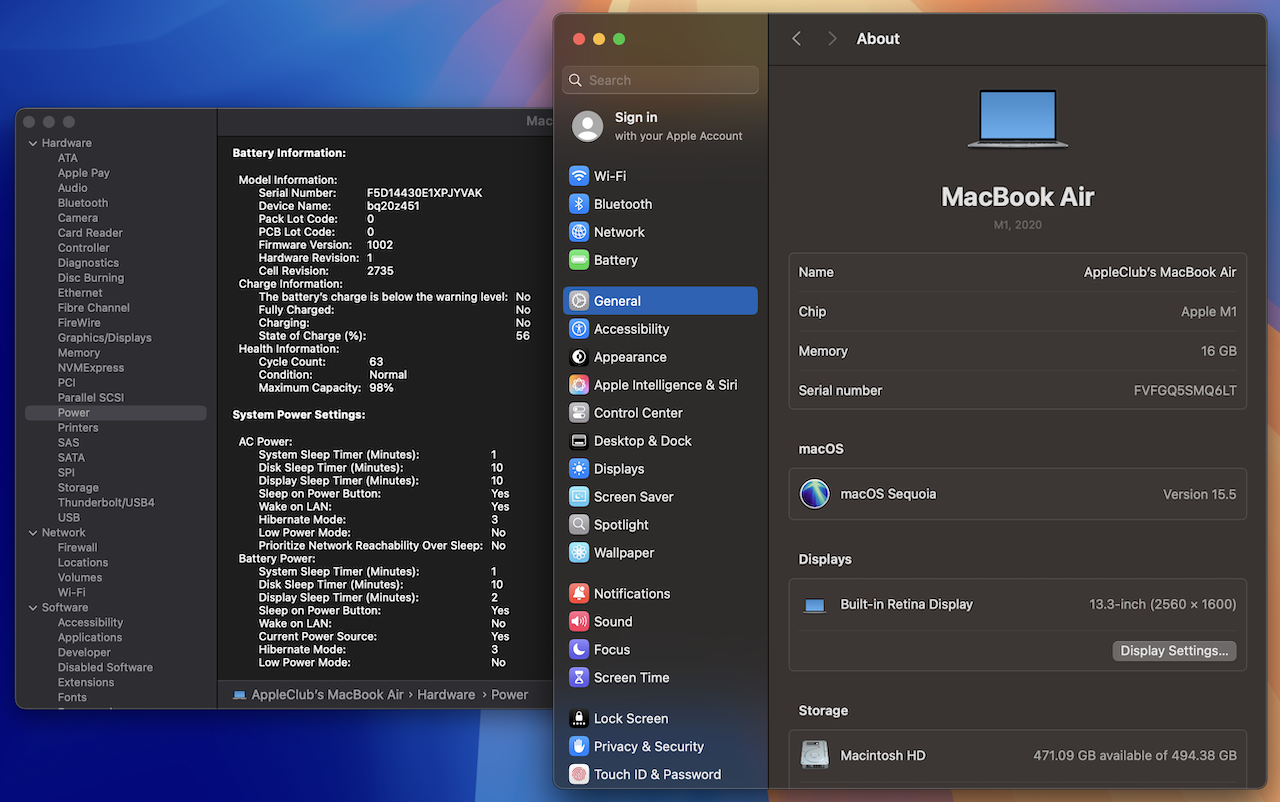Select the Appearance icon
Image resolution: width=1280 pixels, height=802 pixels.
(x=579, y=357)
